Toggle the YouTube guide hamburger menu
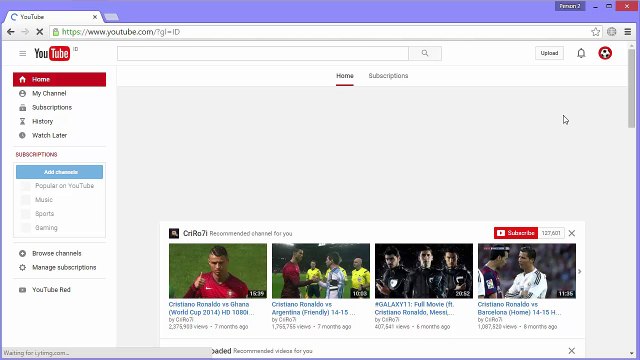The image size is (640, 360). (x=22, y=53)
